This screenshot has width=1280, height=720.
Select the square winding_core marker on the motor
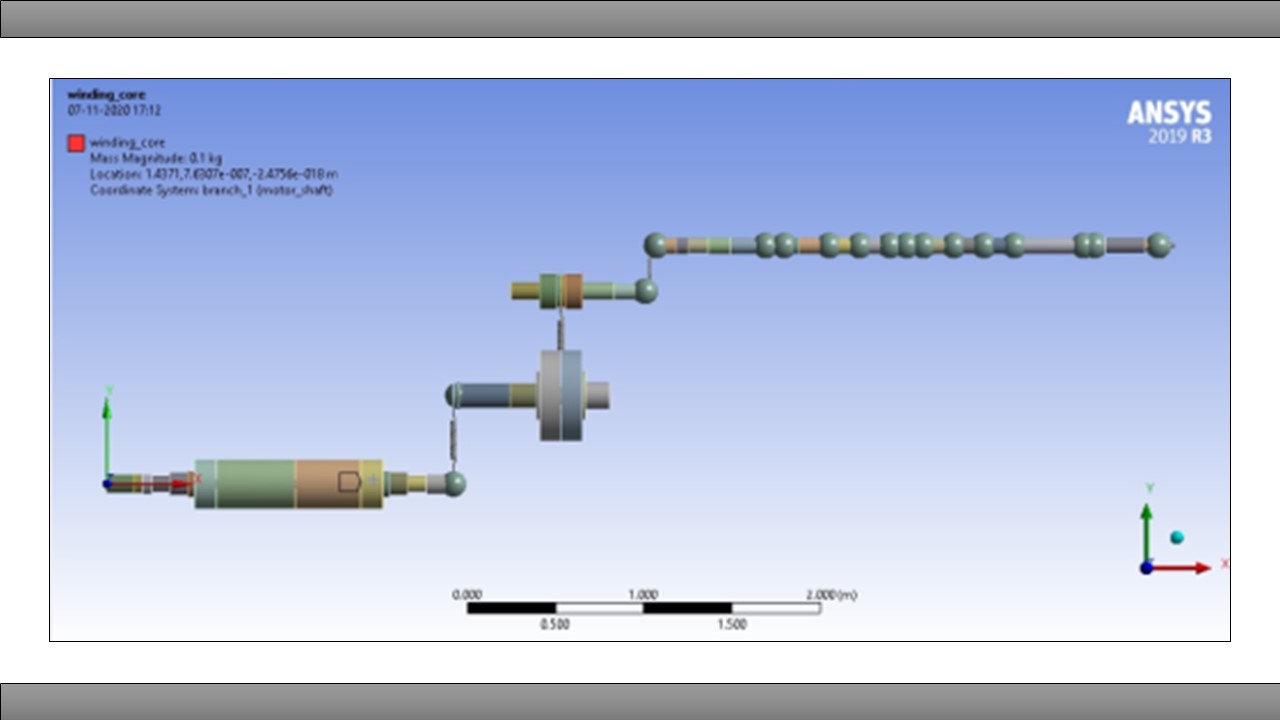(348, 482)
